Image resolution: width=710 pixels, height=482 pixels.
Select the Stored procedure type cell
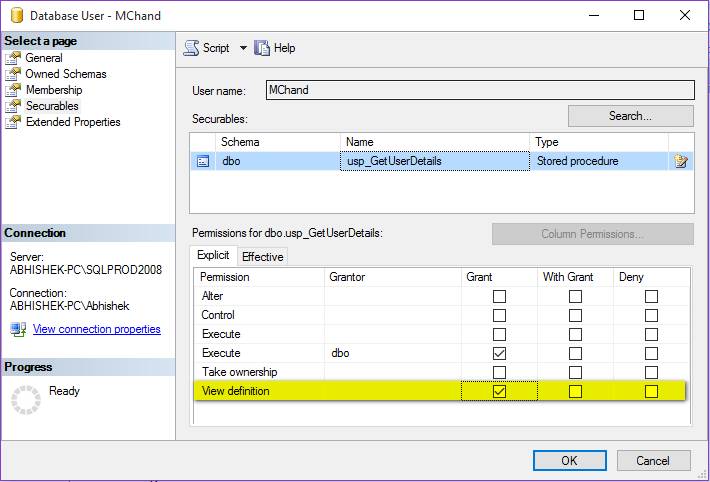pyautogui.click(x=599, y=161)
